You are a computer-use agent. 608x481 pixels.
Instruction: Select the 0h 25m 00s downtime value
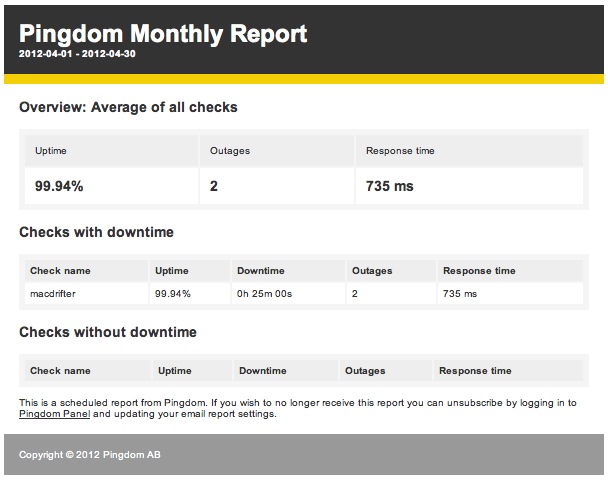point(264,294)
